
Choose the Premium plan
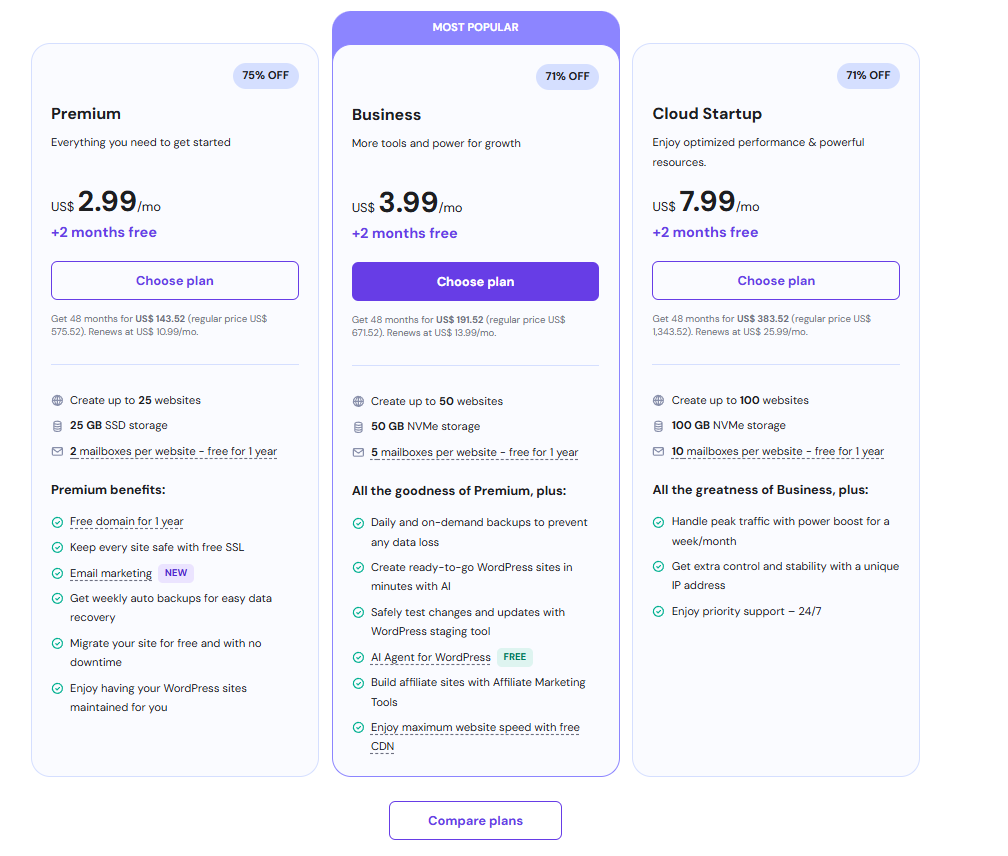pyautogui.click(x=175, y=281)
